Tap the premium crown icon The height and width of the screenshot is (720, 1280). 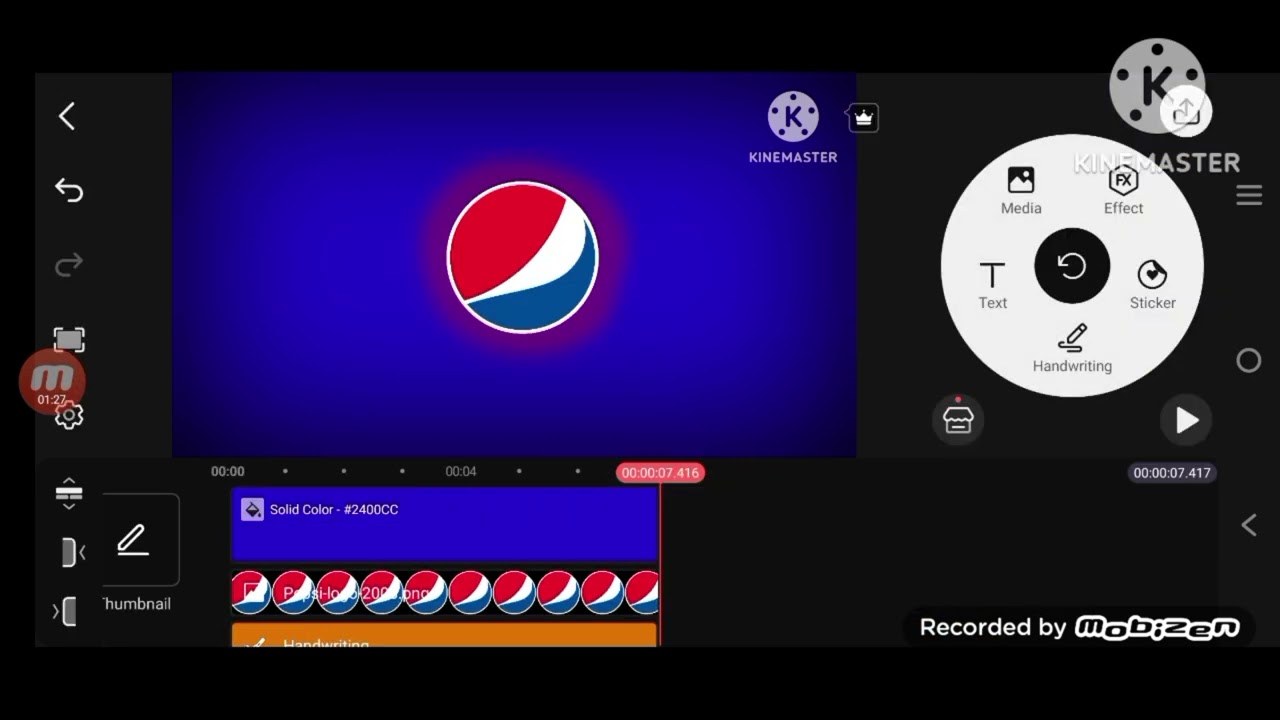click(863, 118)
